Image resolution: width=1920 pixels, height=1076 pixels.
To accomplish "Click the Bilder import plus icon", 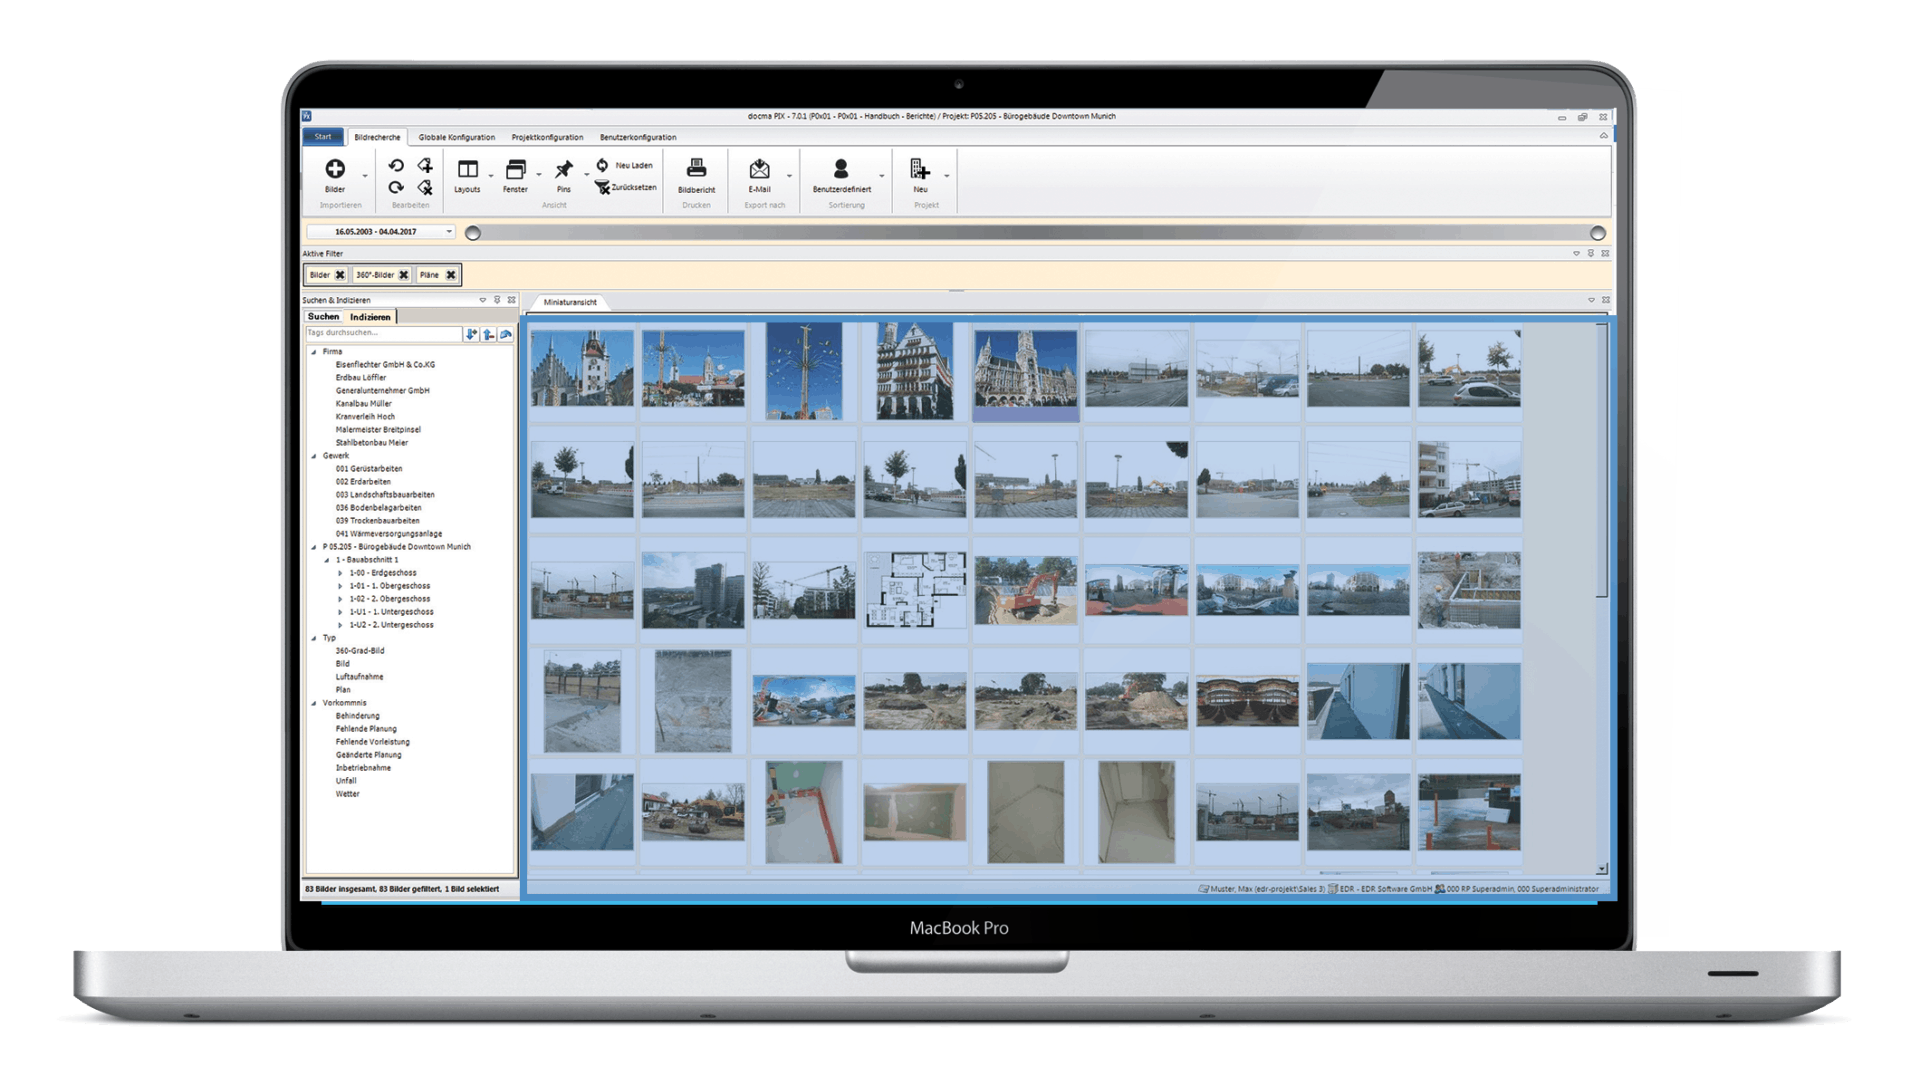I will pos(335,169).
